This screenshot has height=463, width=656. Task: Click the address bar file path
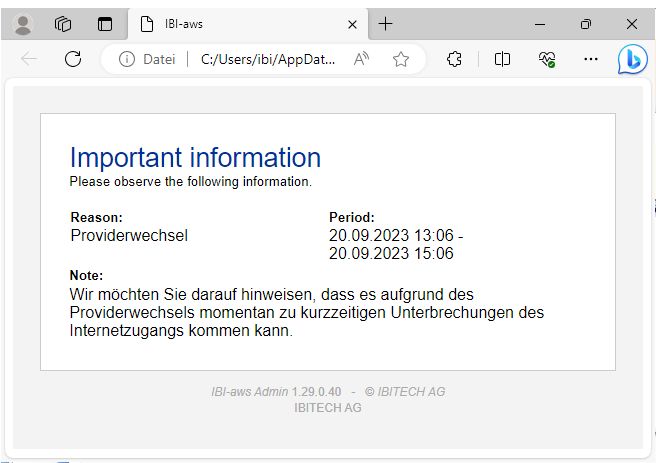268,59
